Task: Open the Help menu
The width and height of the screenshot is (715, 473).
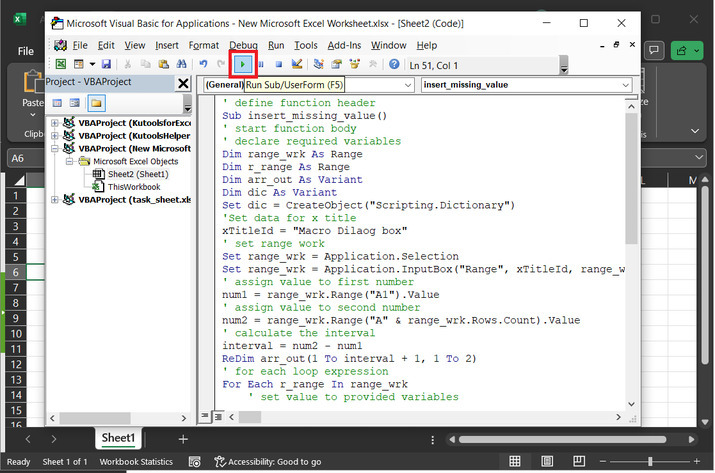Action: (427, 45)
